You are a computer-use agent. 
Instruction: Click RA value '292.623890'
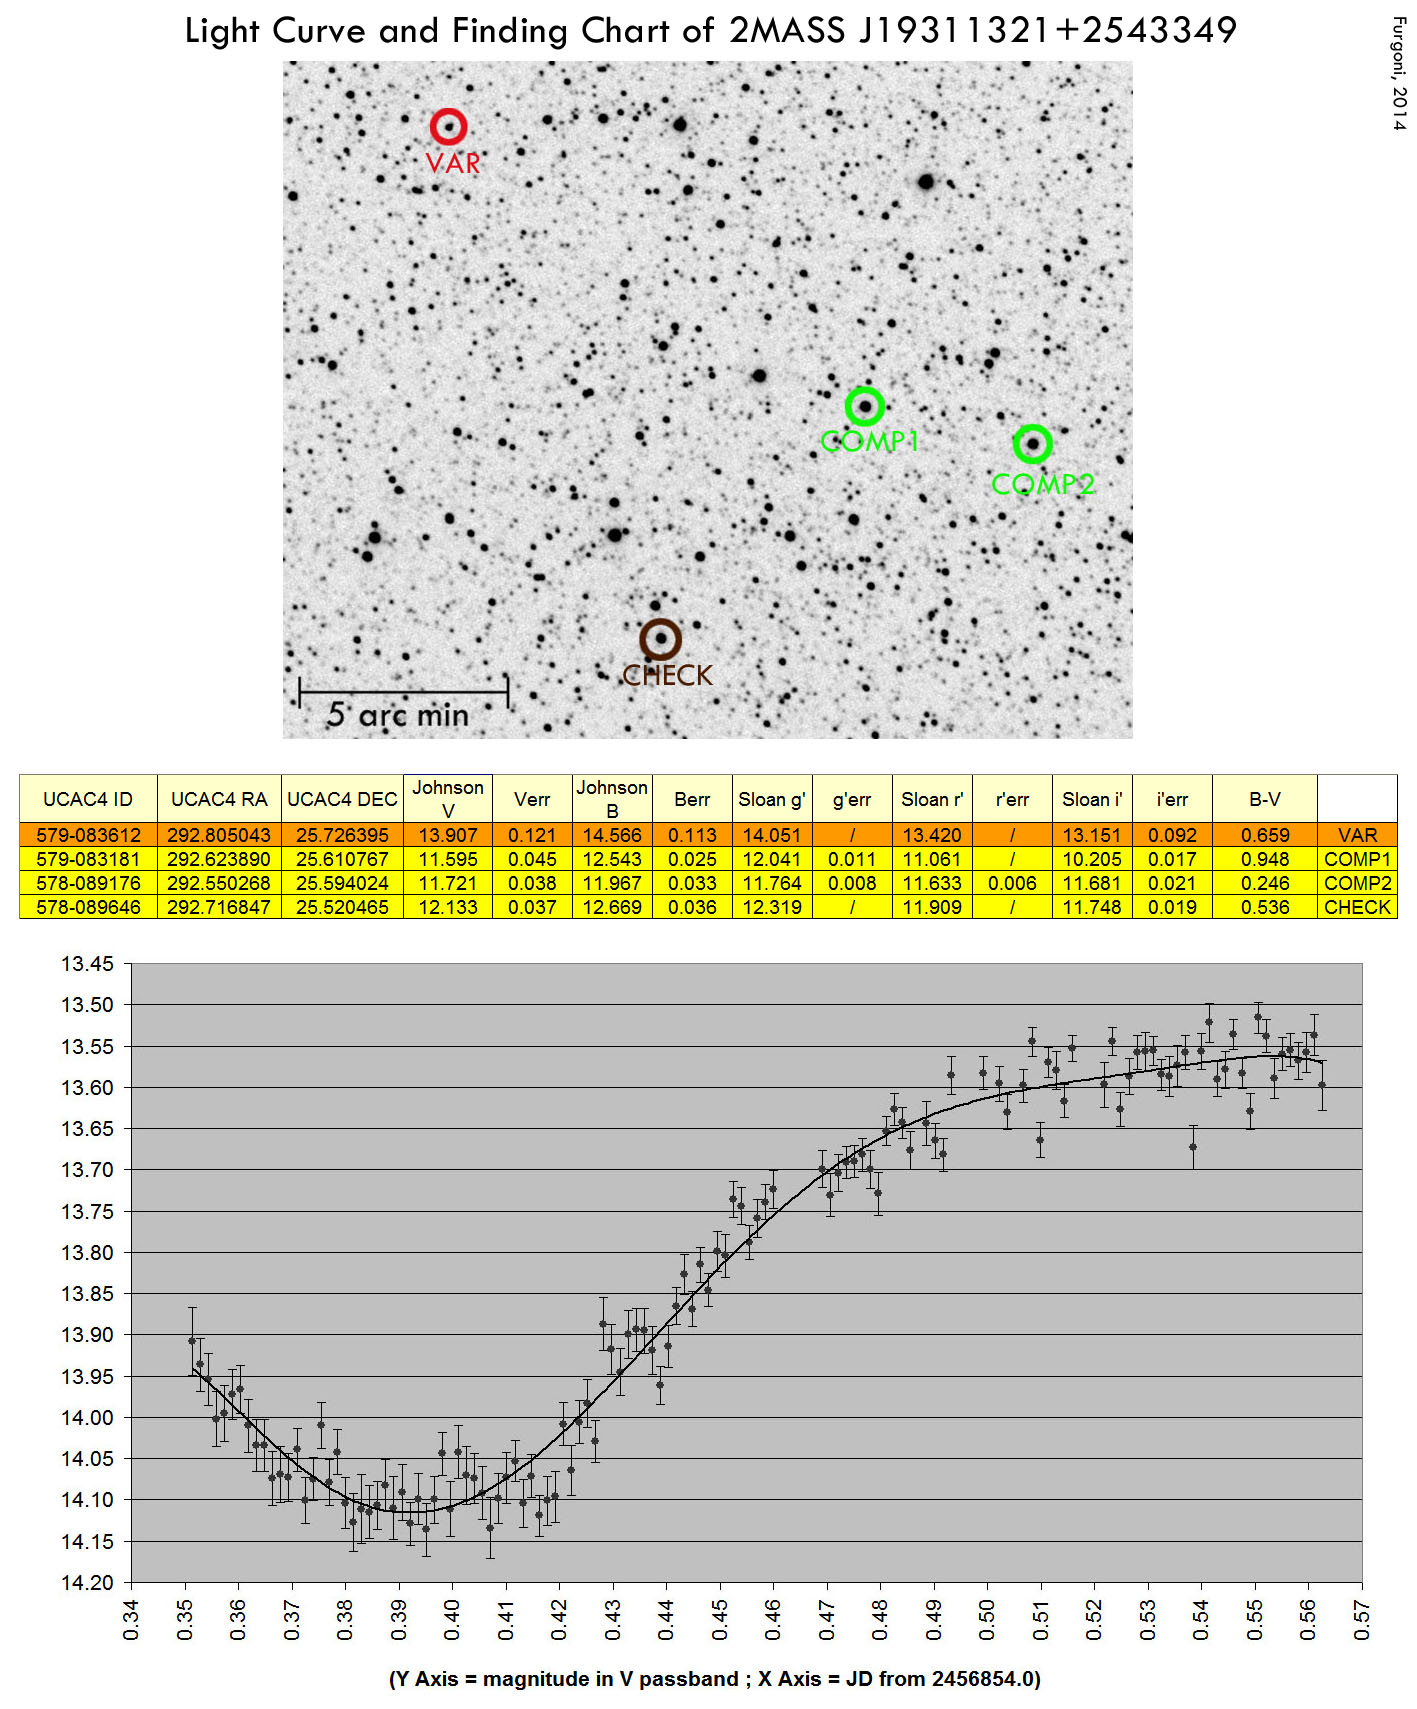[219, 859]
